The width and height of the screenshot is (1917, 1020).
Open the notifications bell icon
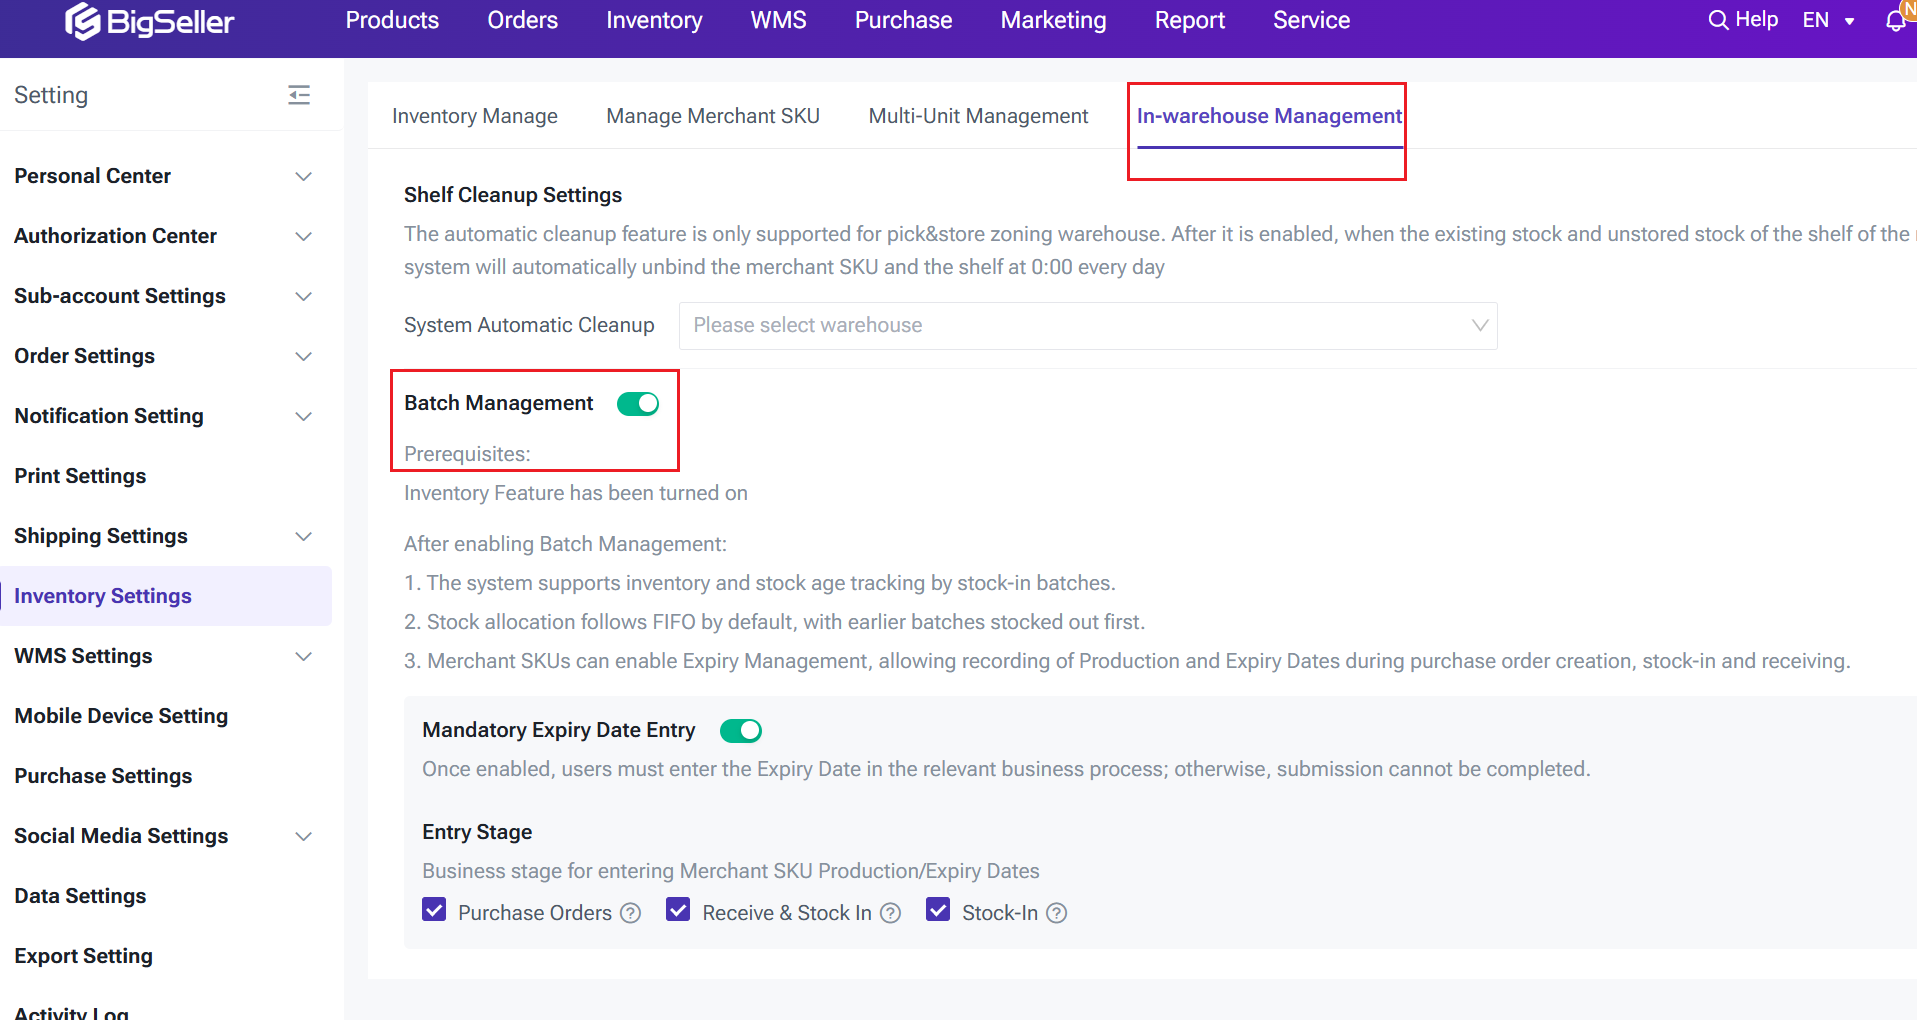1895,21
